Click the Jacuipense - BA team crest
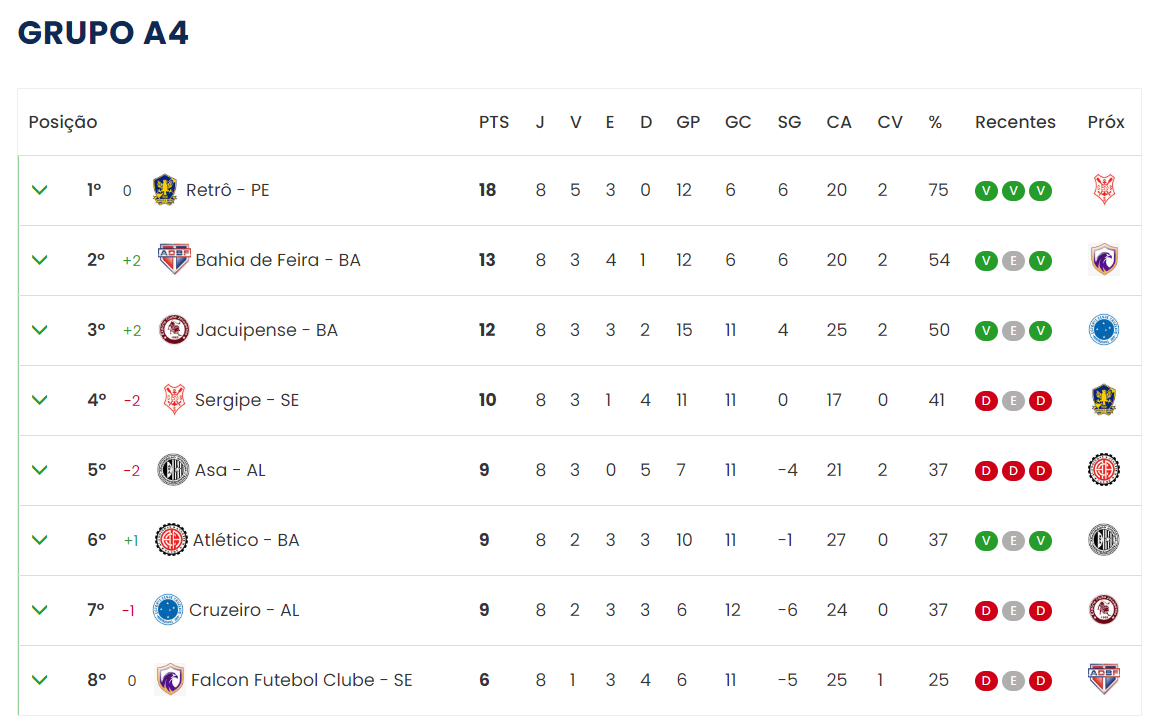Viewport: 1157px width, 722px height. point(174,329)
